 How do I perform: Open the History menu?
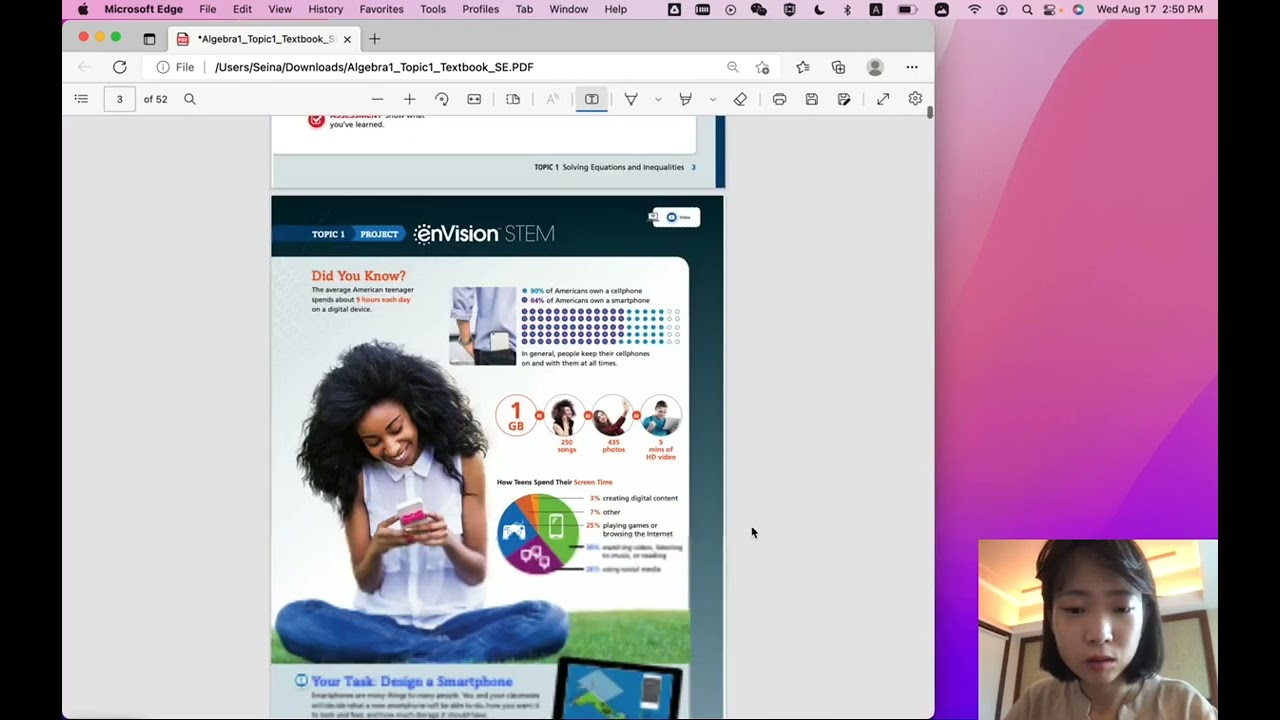326,9
